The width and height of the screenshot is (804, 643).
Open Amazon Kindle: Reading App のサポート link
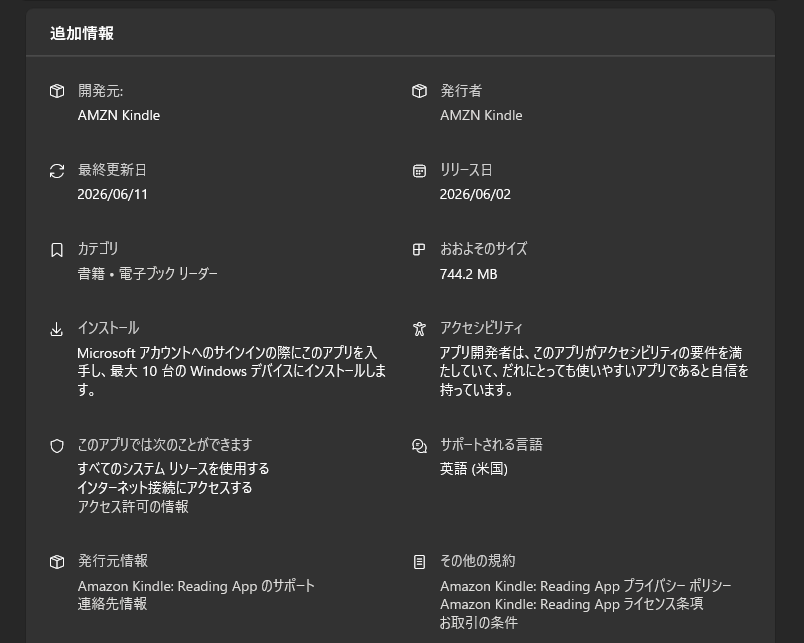tap(196, 586)
